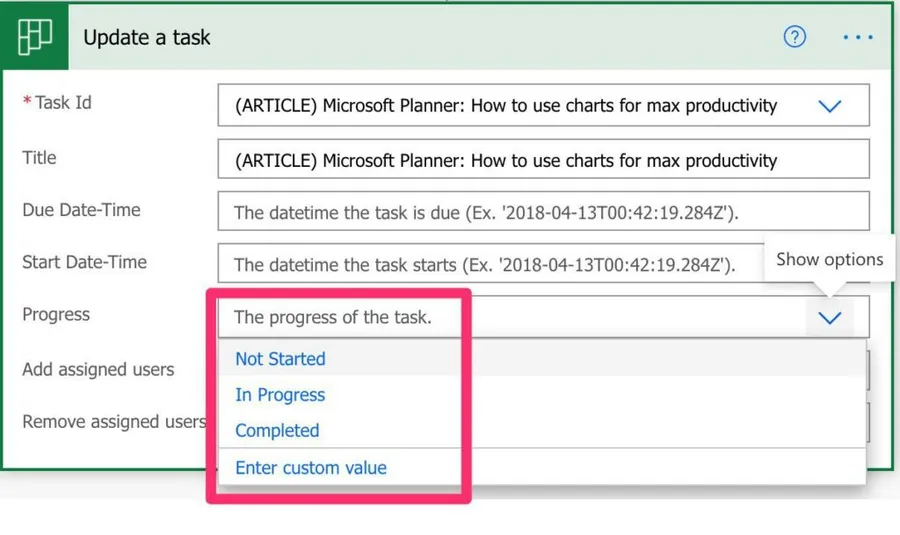900x535 pixels.
Task: Click the Progress field label
Action: 56,315
